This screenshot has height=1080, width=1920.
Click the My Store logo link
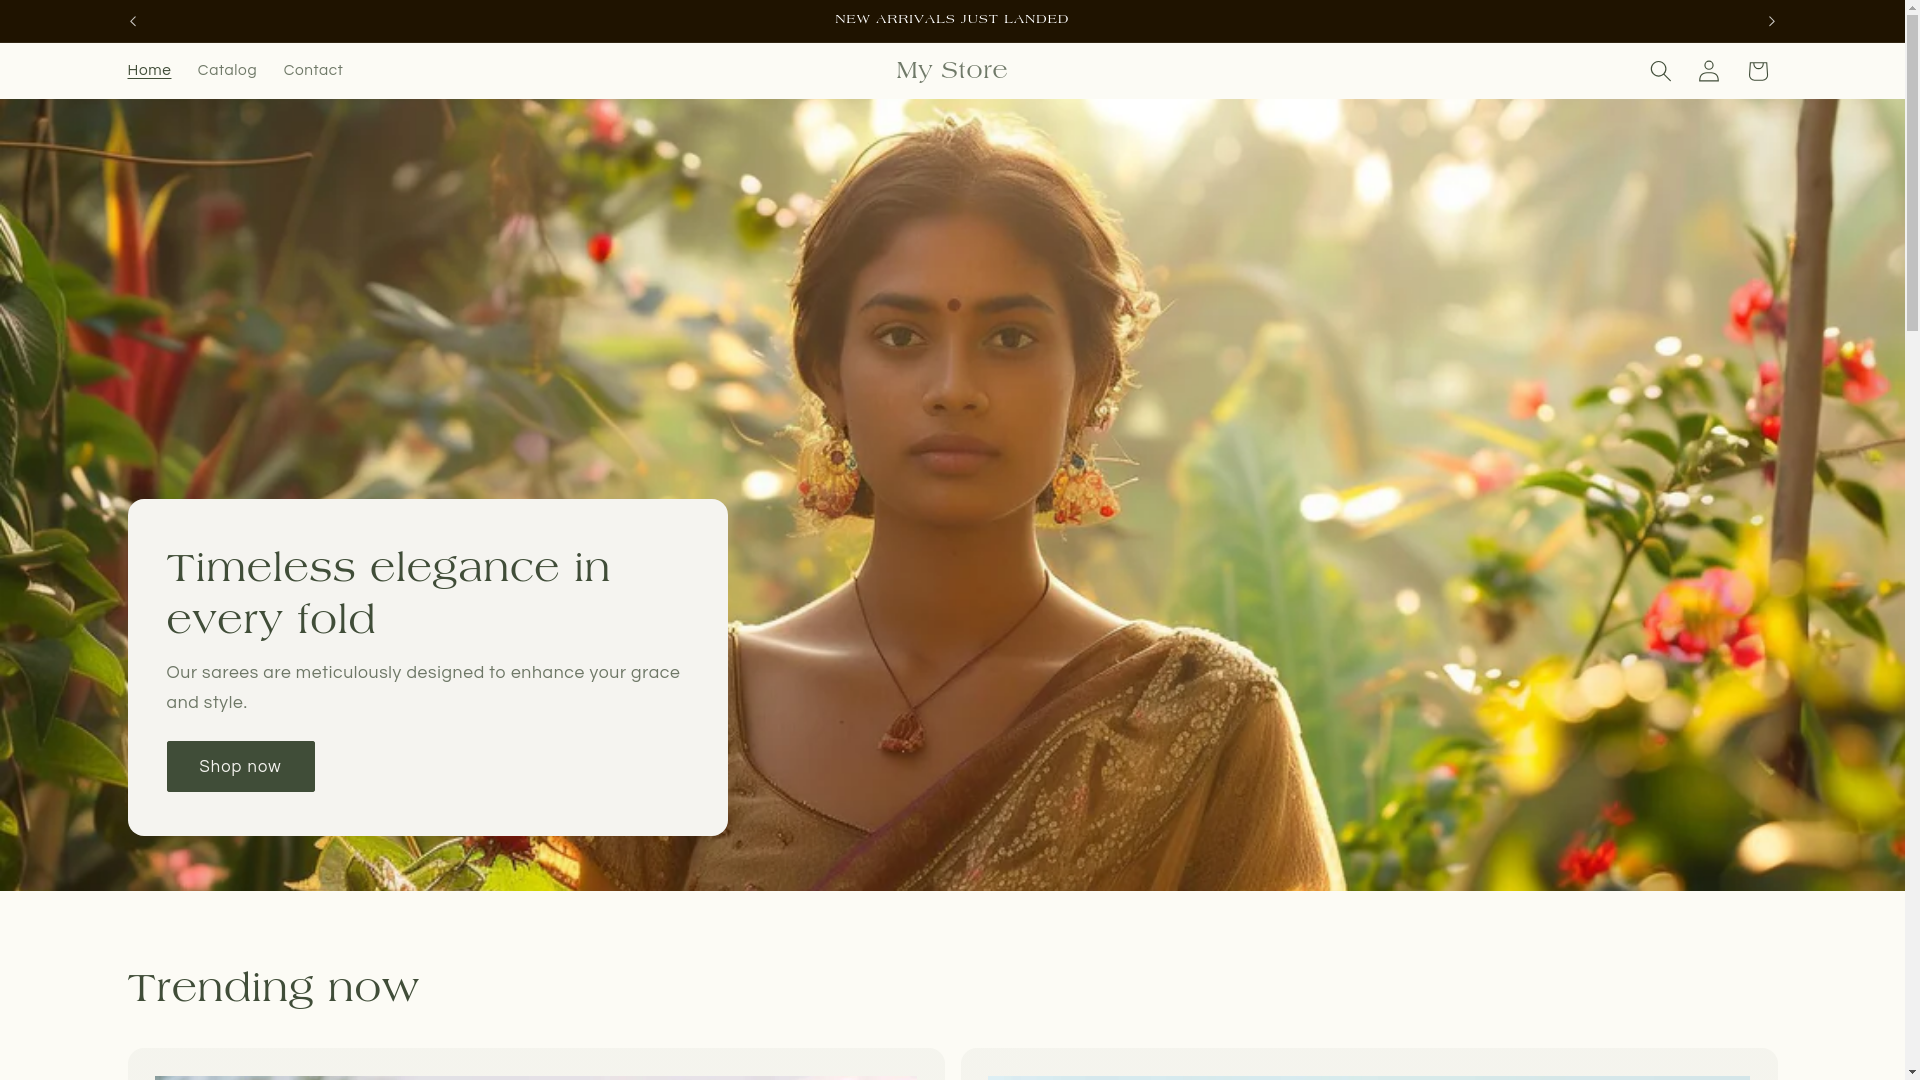[x=952, y=71]
